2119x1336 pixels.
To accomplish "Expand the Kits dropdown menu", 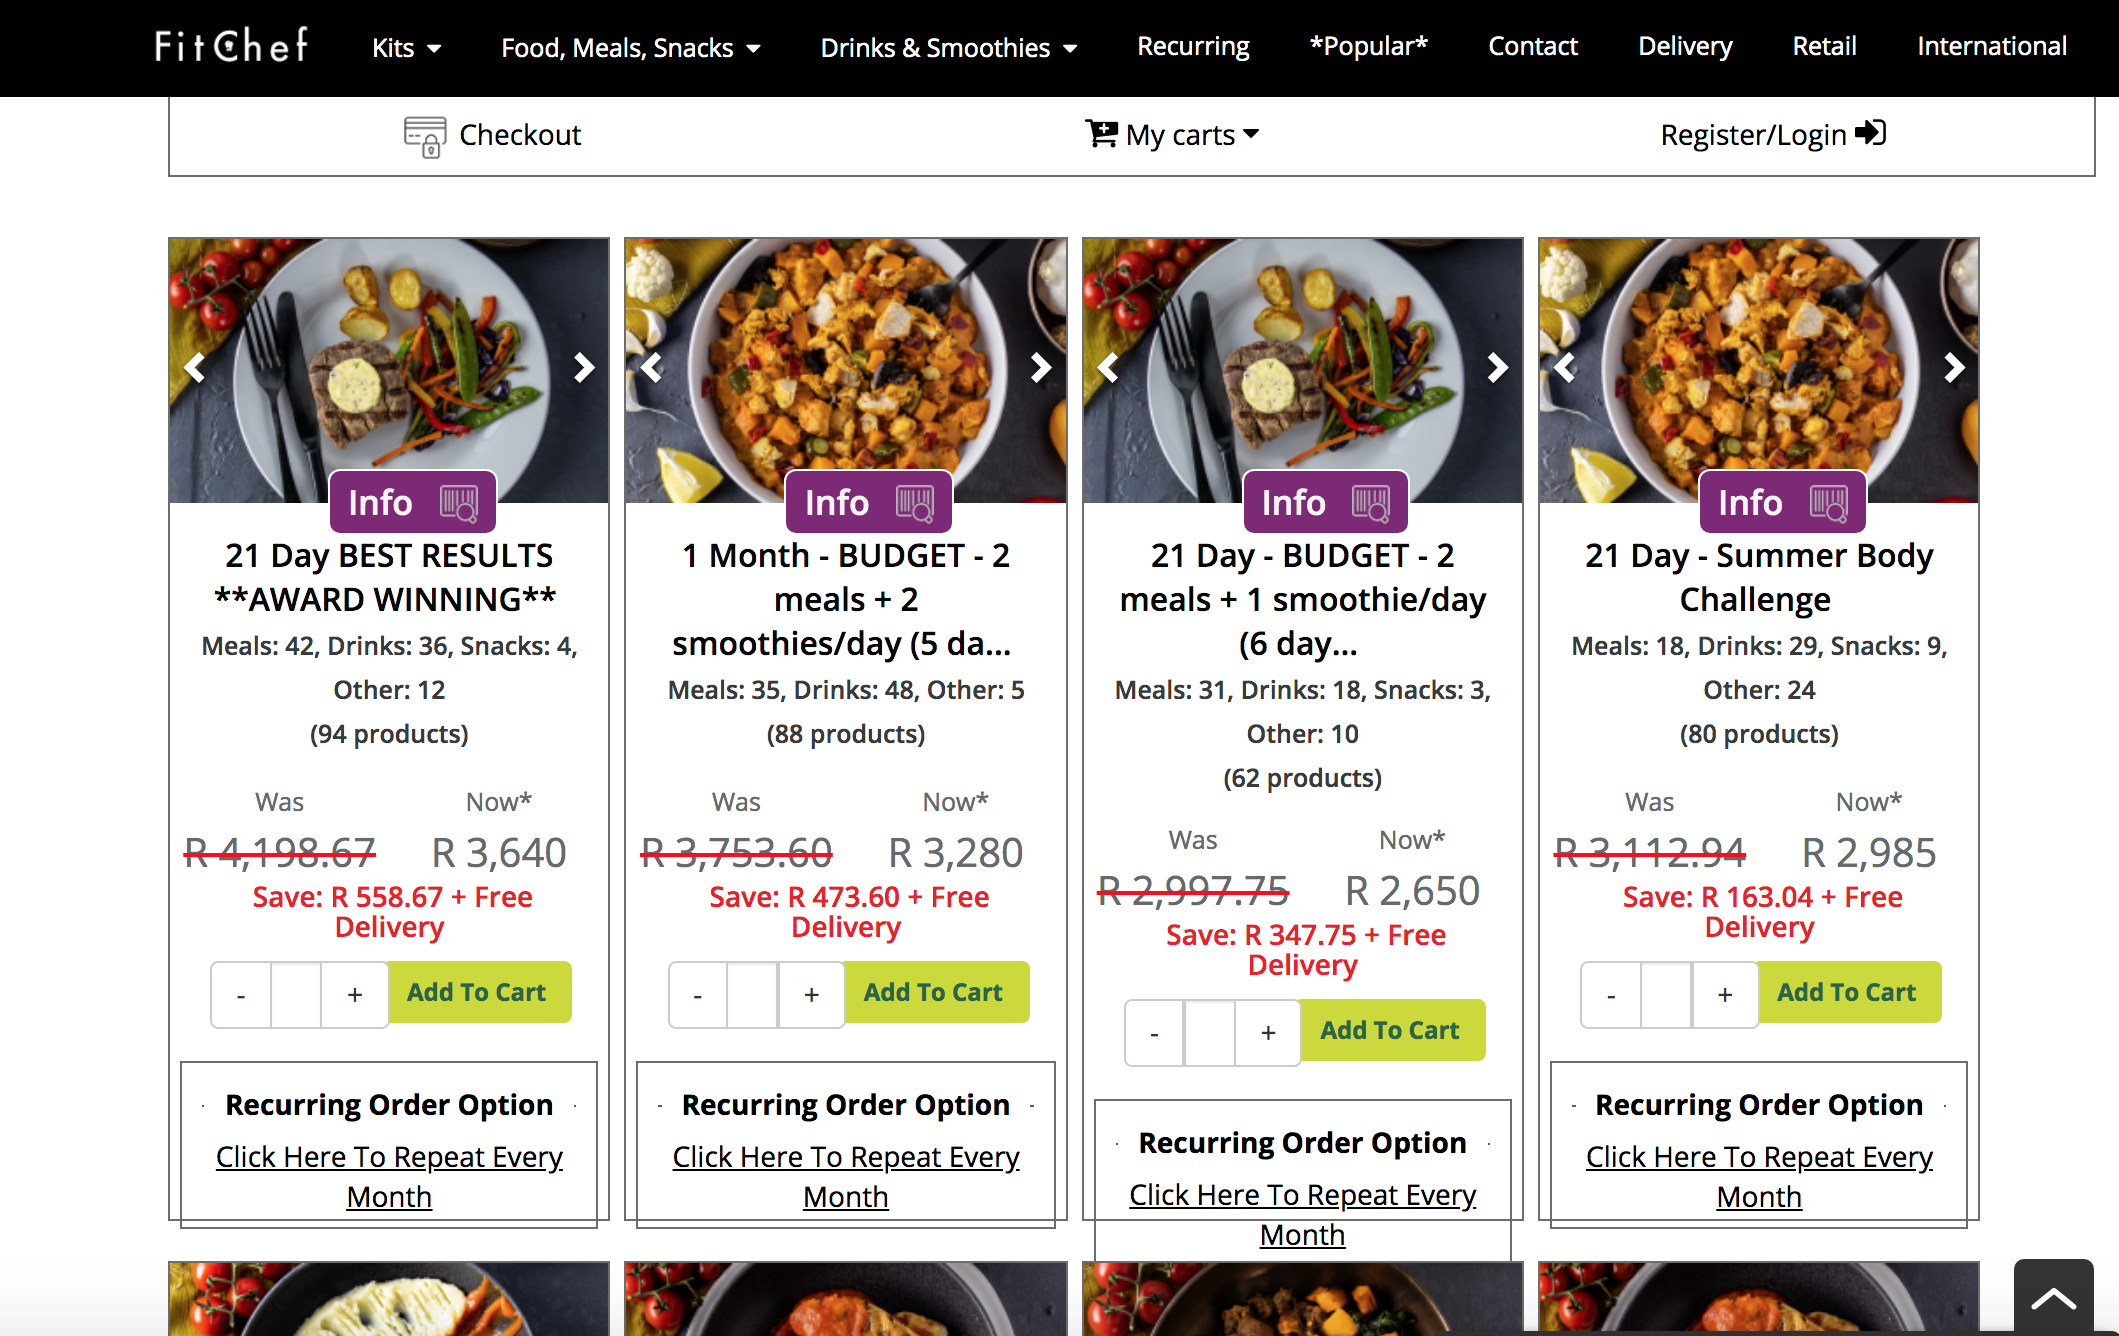I will coord(406,47).
